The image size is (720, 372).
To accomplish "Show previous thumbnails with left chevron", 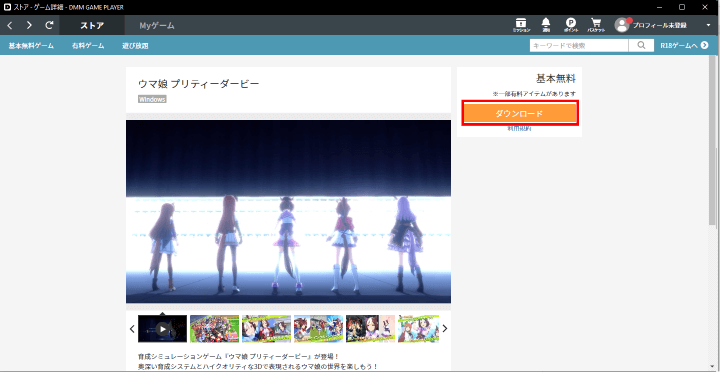I will (132, 329).
